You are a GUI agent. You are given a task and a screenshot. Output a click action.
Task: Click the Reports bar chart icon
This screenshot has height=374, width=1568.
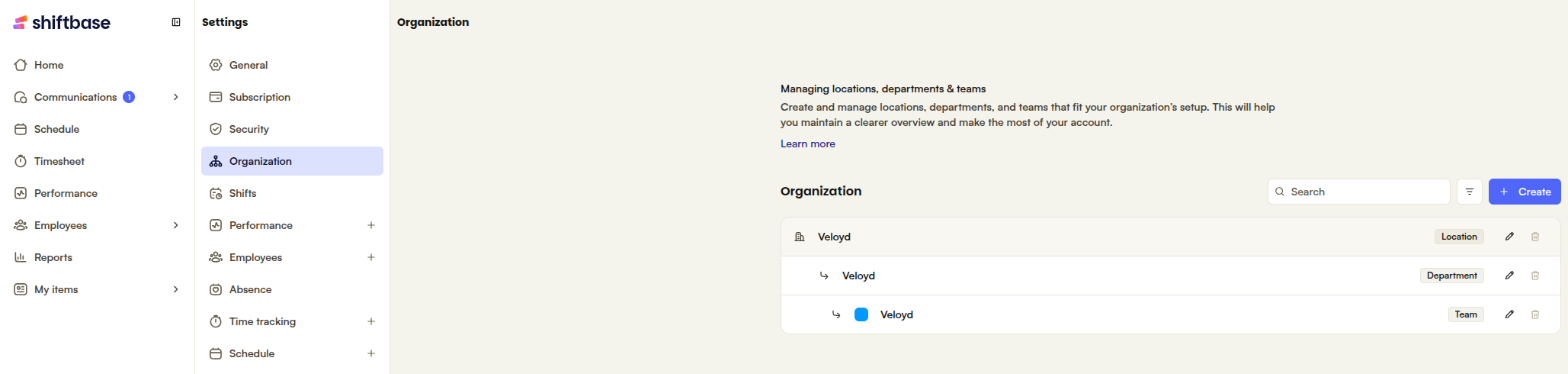[20, 257]
